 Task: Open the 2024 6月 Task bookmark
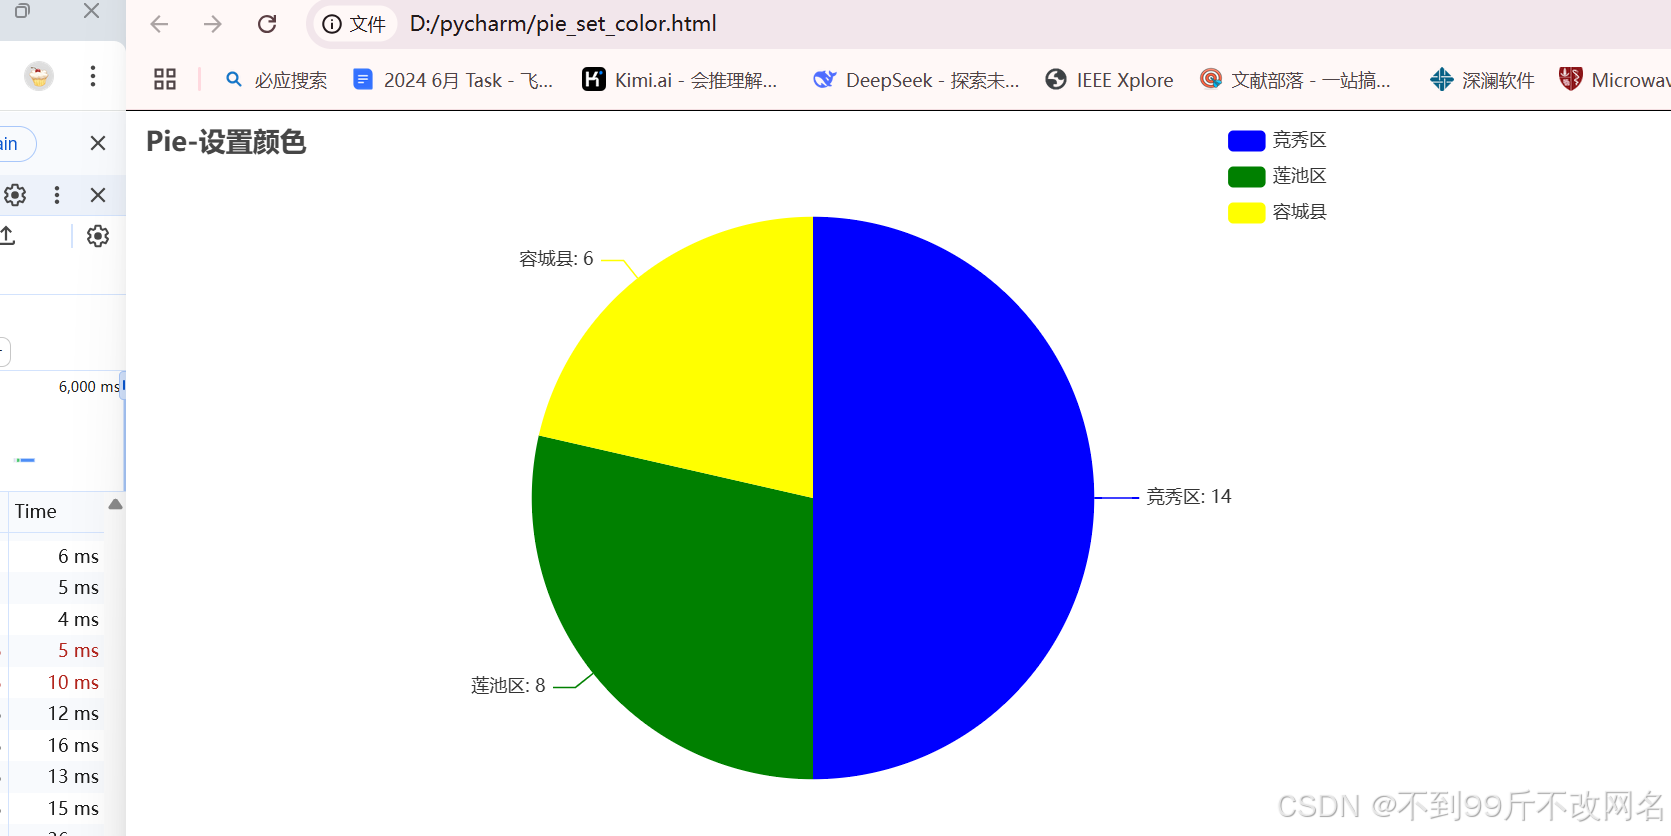(x=454, y=80)
